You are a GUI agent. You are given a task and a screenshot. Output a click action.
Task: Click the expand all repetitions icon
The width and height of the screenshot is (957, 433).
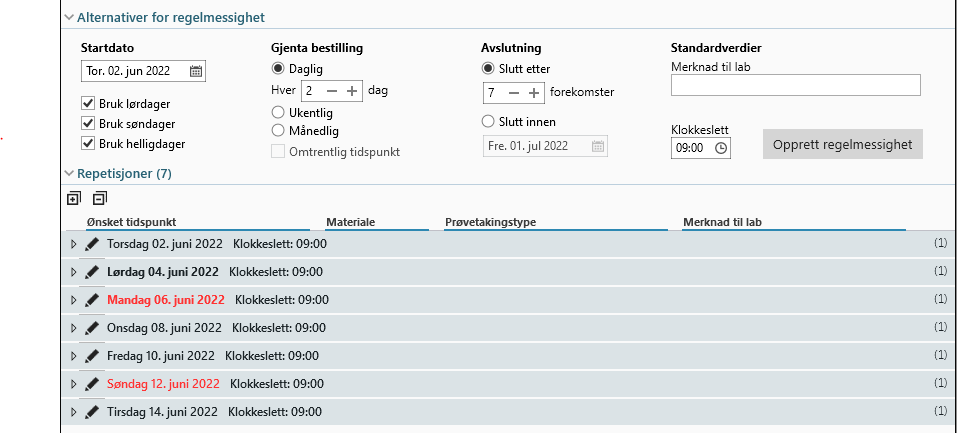click(x=73, y=199)
